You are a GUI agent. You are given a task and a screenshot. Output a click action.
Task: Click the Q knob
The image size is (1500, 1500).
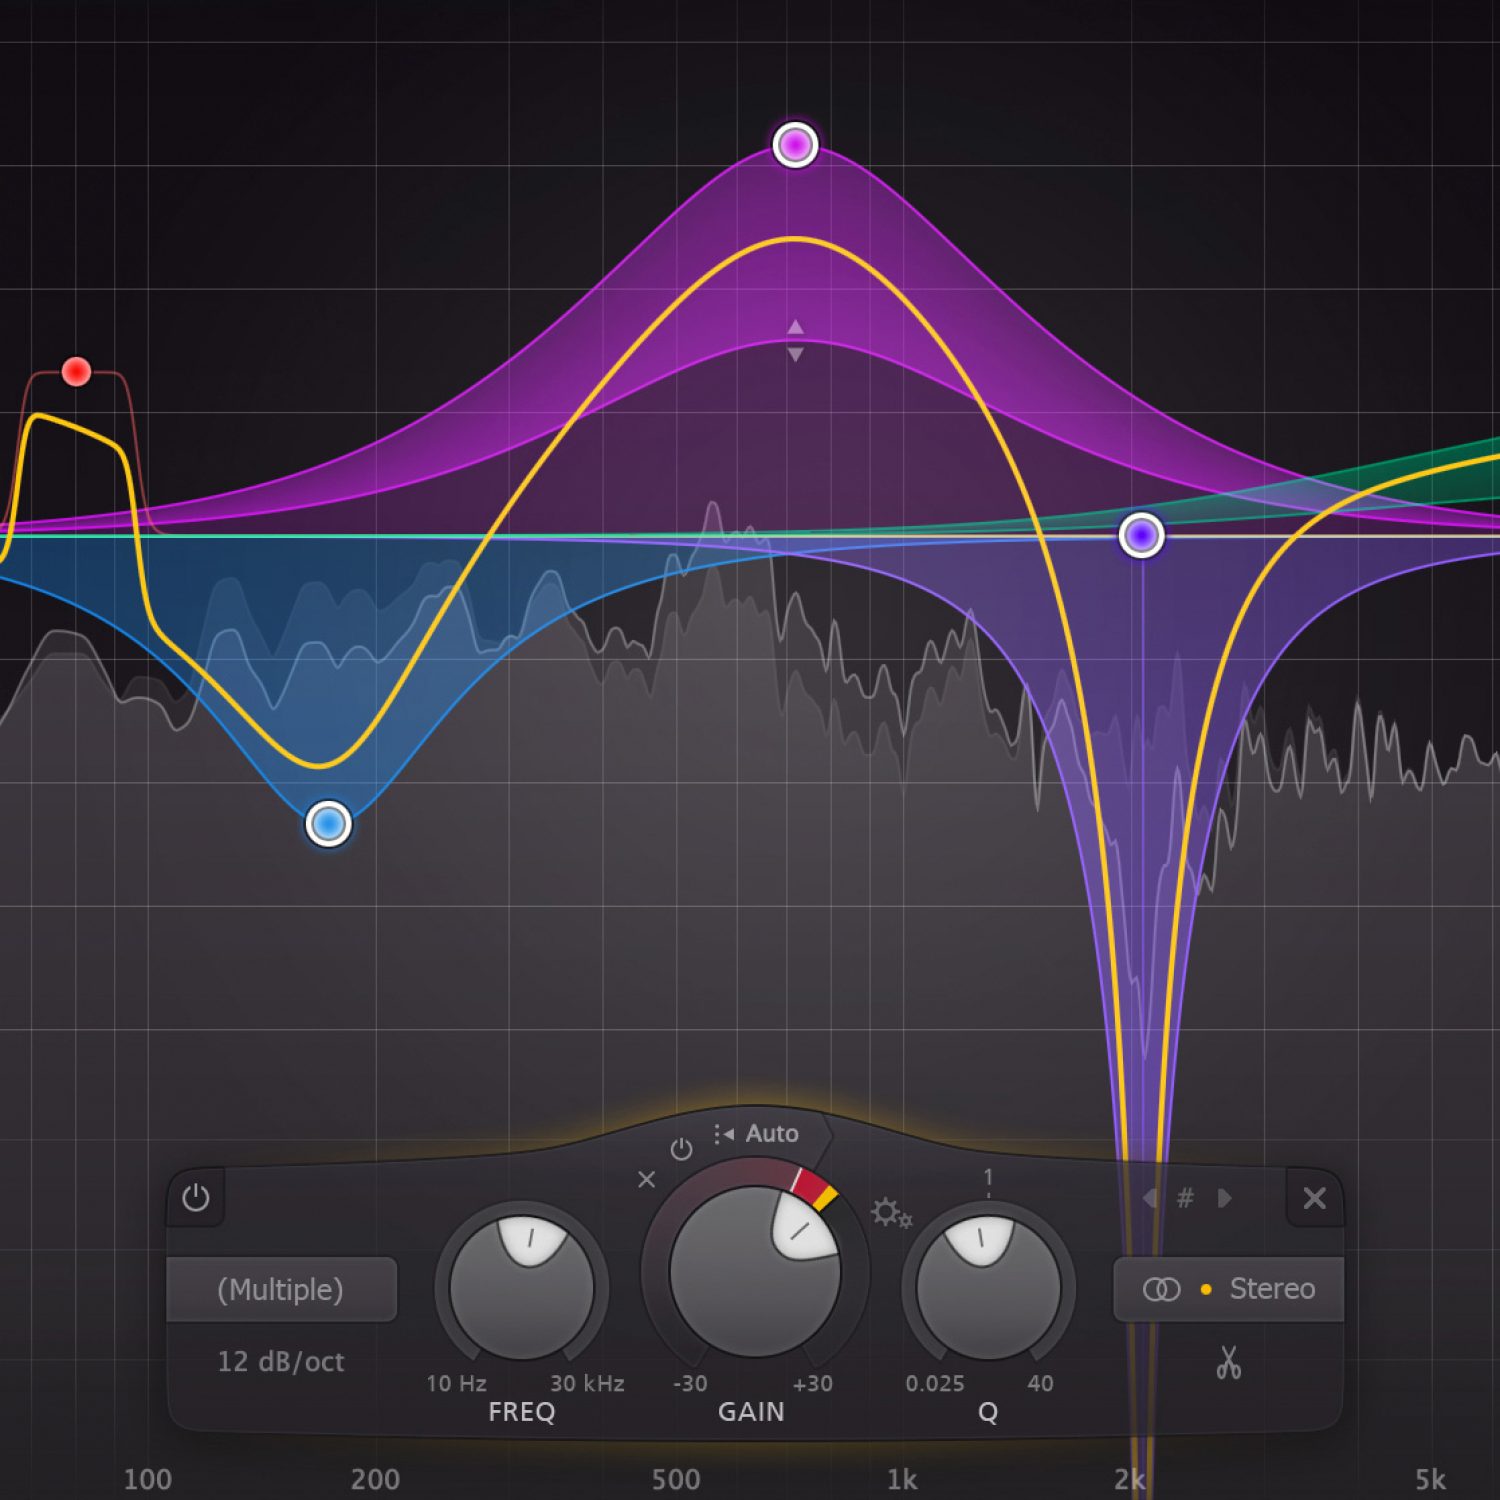click(x=988, y=1288)
